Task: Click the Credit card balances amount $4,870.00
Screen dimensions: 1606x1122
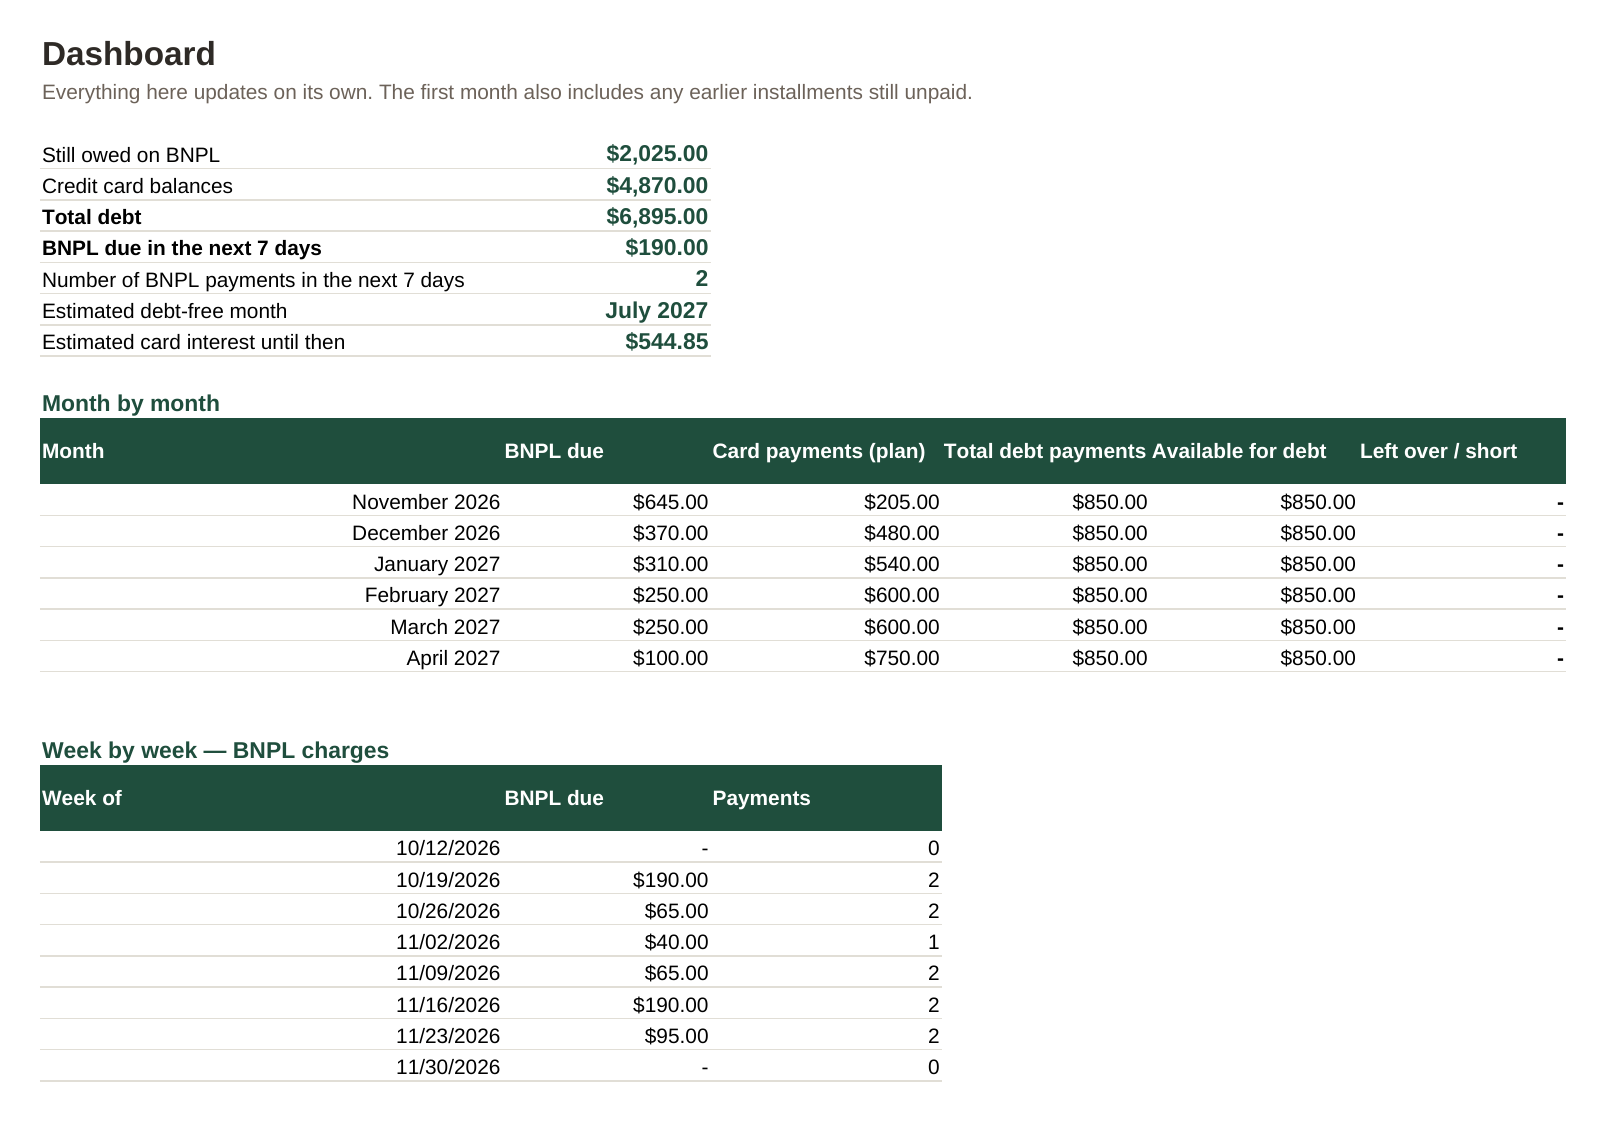Action: [656, 186]
